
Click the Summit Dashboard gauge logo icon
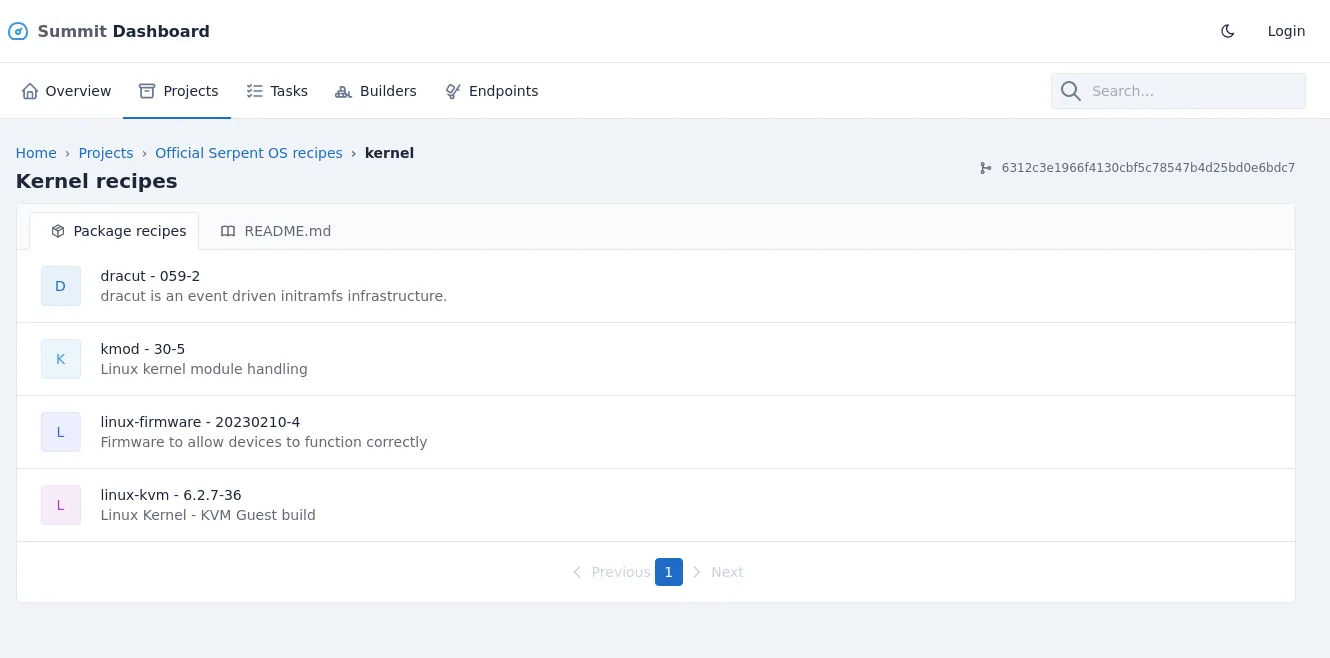coord(18,31)
